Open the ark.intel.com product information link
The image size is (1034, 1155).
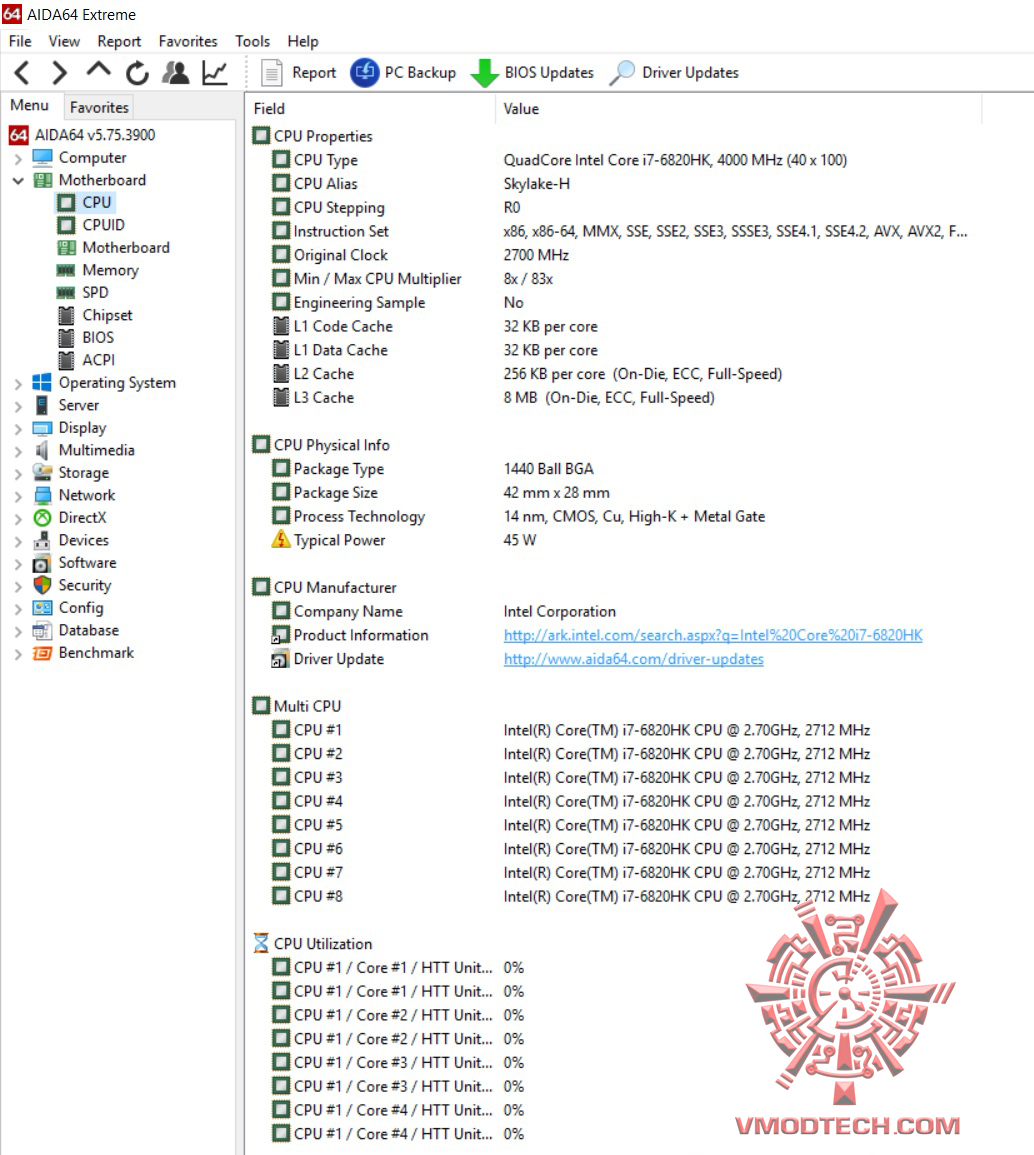click(713, 635)
